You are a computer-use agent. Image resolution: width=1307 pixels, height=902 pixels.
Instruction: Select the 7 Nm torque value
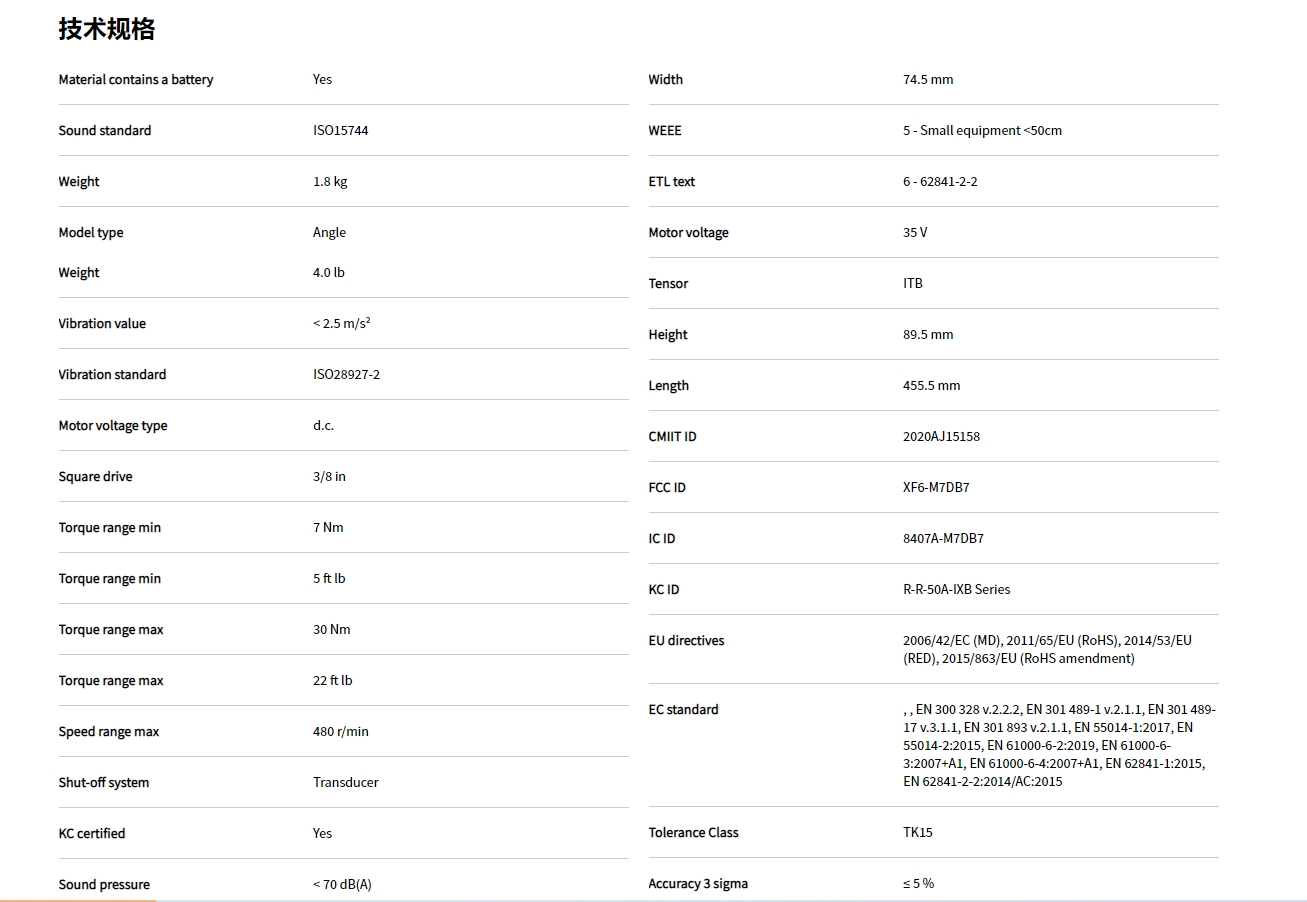pyautogui.click(x=328, y=528)
